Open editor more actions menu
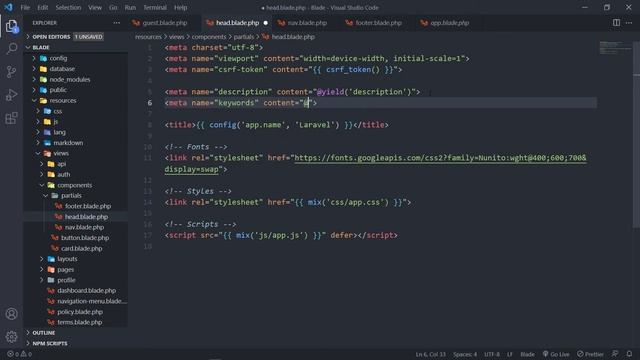 629,23
